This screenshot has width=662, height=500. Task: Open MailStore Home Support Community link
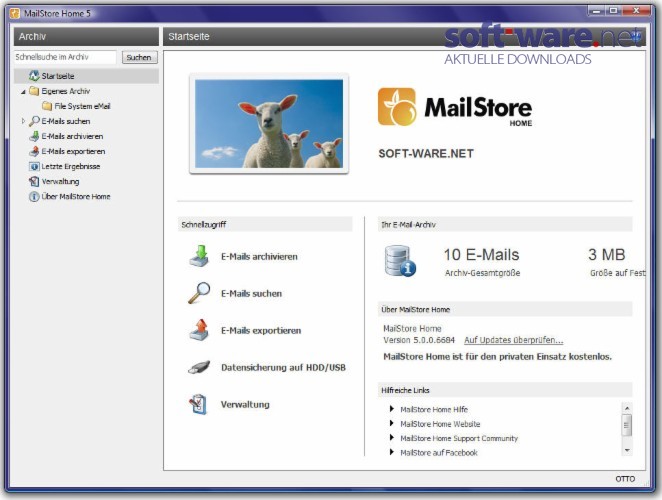click(x=459, y=438)
